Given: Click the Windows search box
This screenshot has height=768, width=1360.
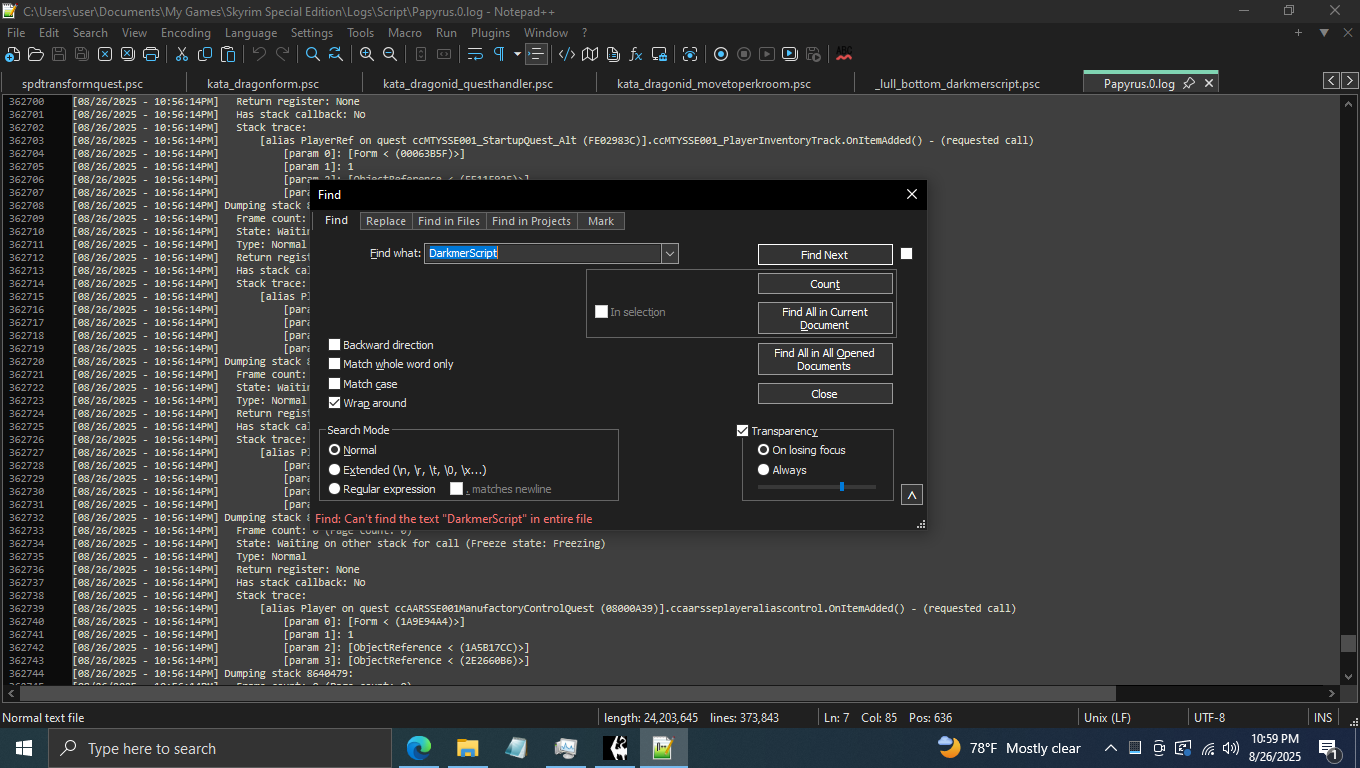Looking at the screenshot, I should [219, 748].
